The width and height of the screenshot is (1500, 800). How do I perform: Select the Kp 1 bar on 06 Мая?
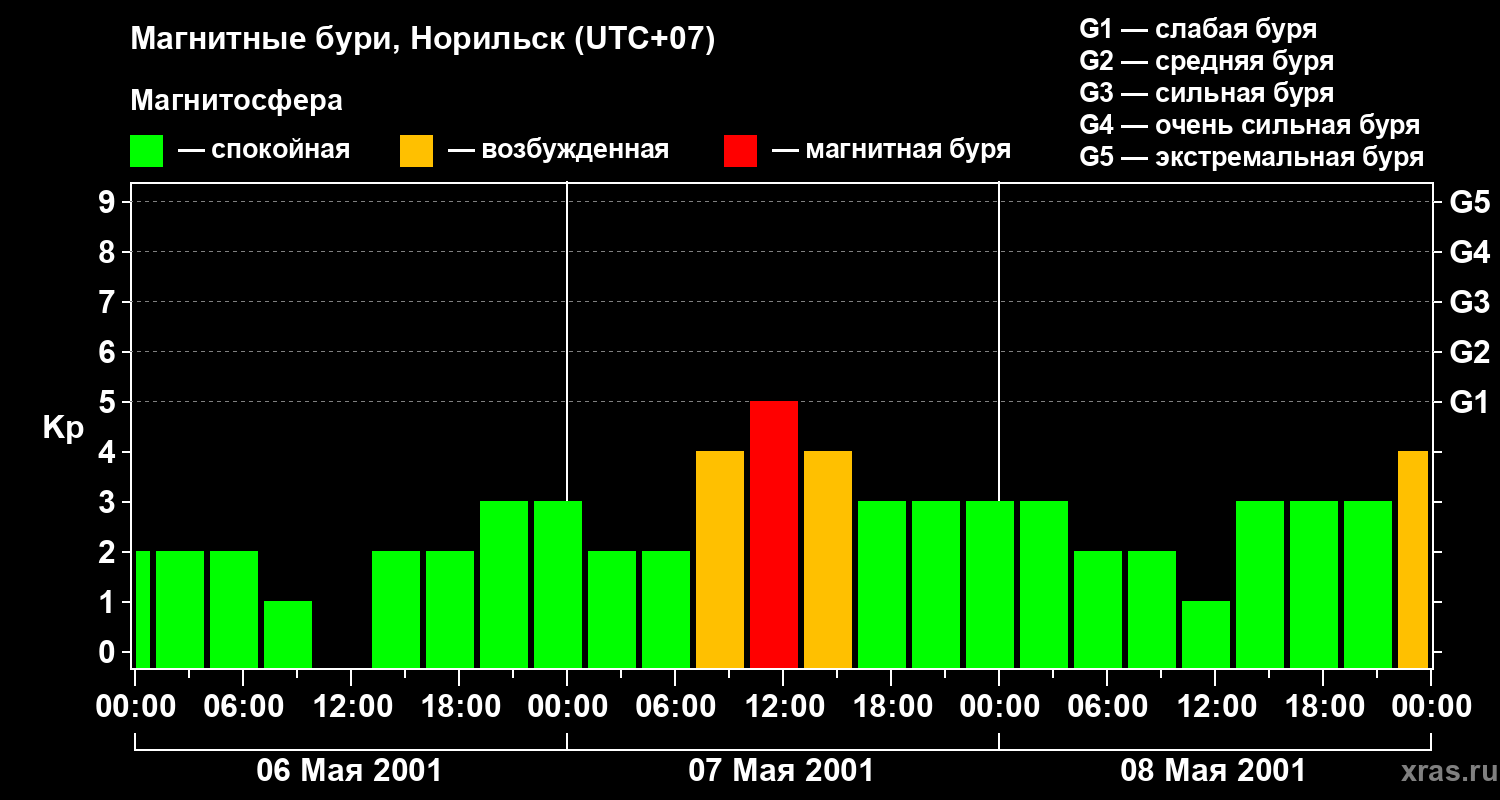(x=288, y=634)
